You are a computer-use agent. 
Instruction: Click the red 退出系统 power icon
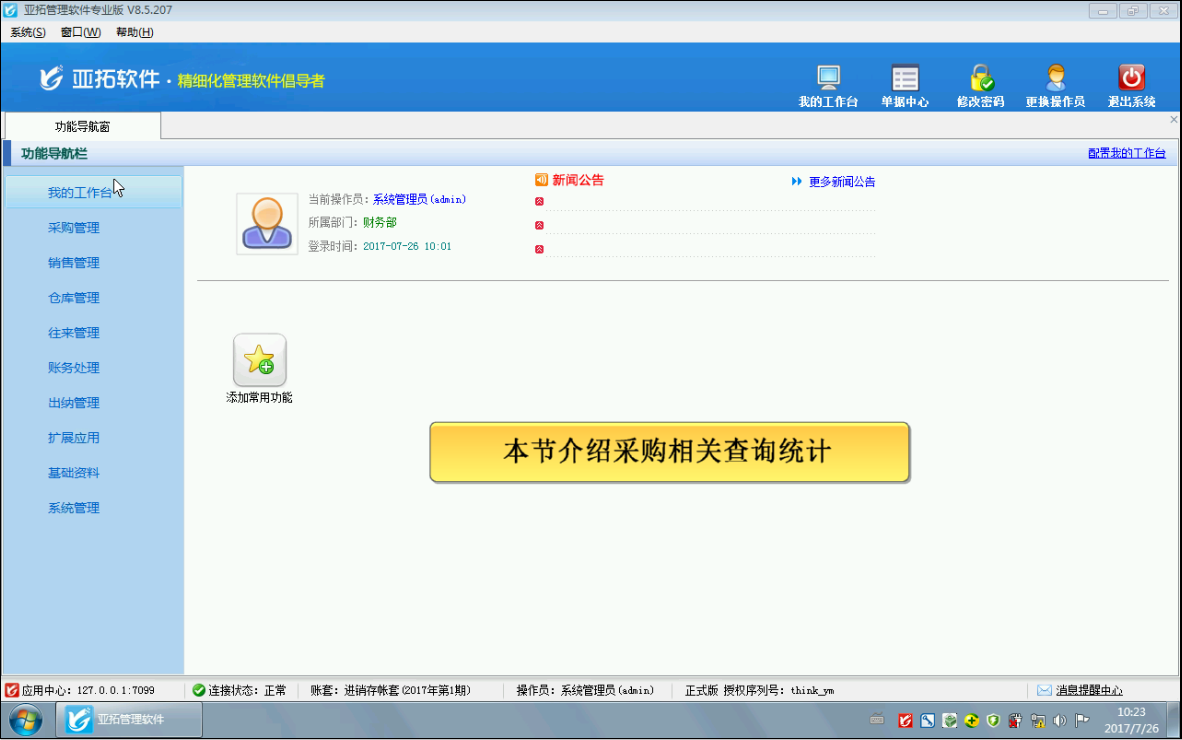coord(1131,79)
